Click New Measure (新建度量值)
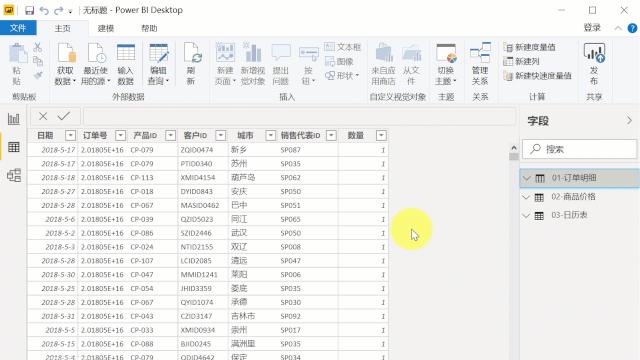Screen dimensions: 640x360 click(x=530, y=47)
